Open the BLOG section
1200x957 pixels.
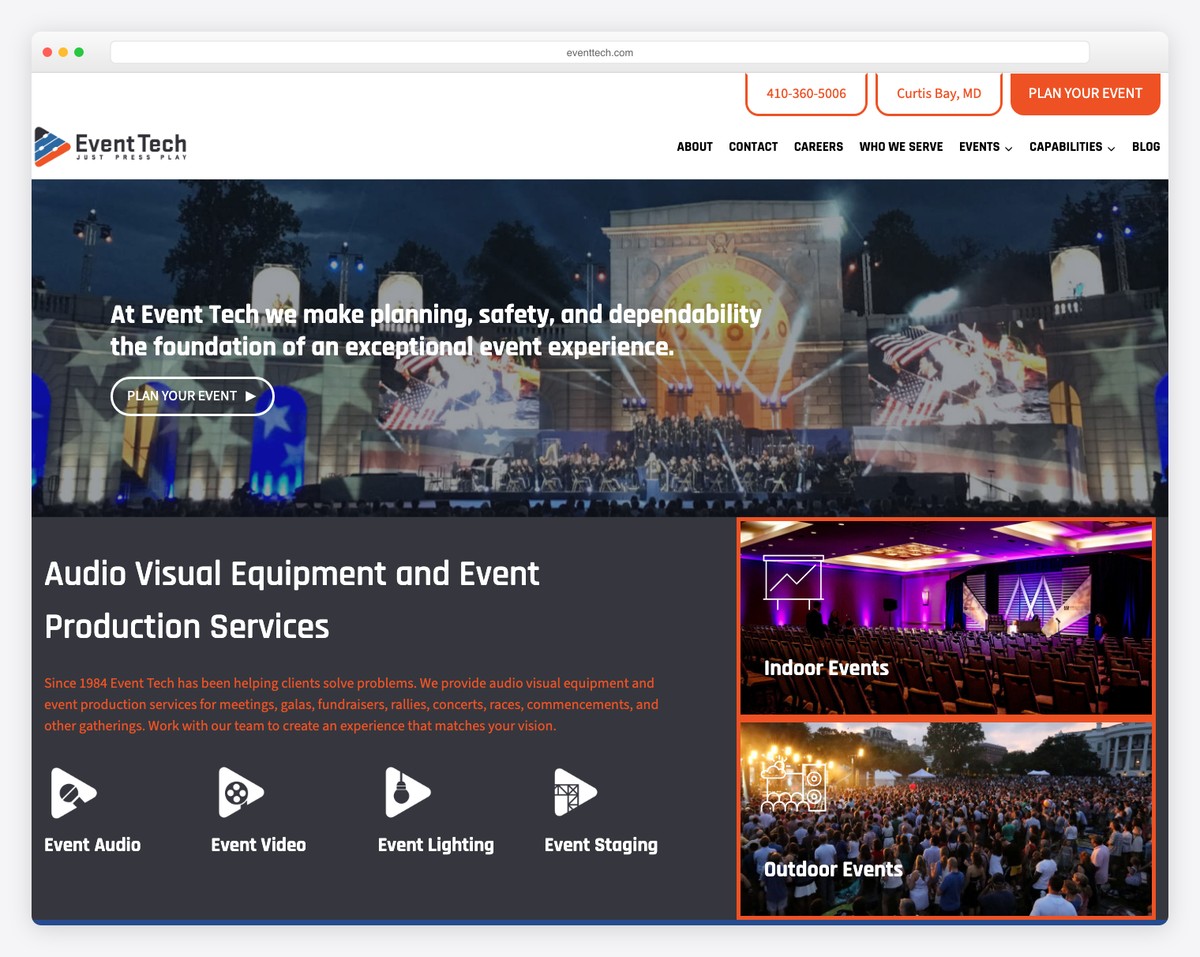click(1146, 147)
